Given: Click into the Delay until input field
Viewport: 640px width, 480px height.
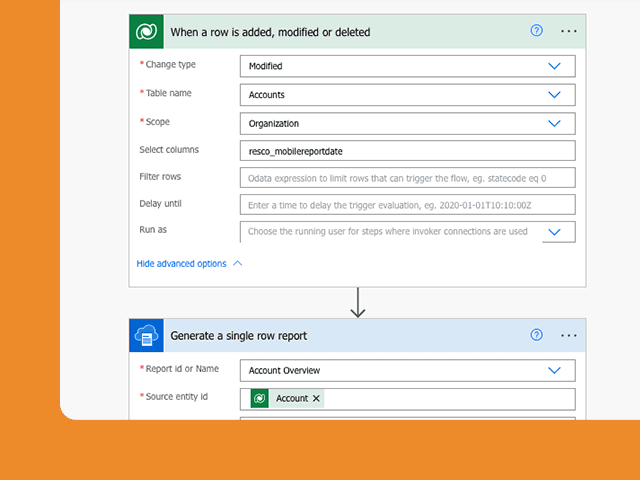Looking at the screenshot, I should click(x=408, y=205).
